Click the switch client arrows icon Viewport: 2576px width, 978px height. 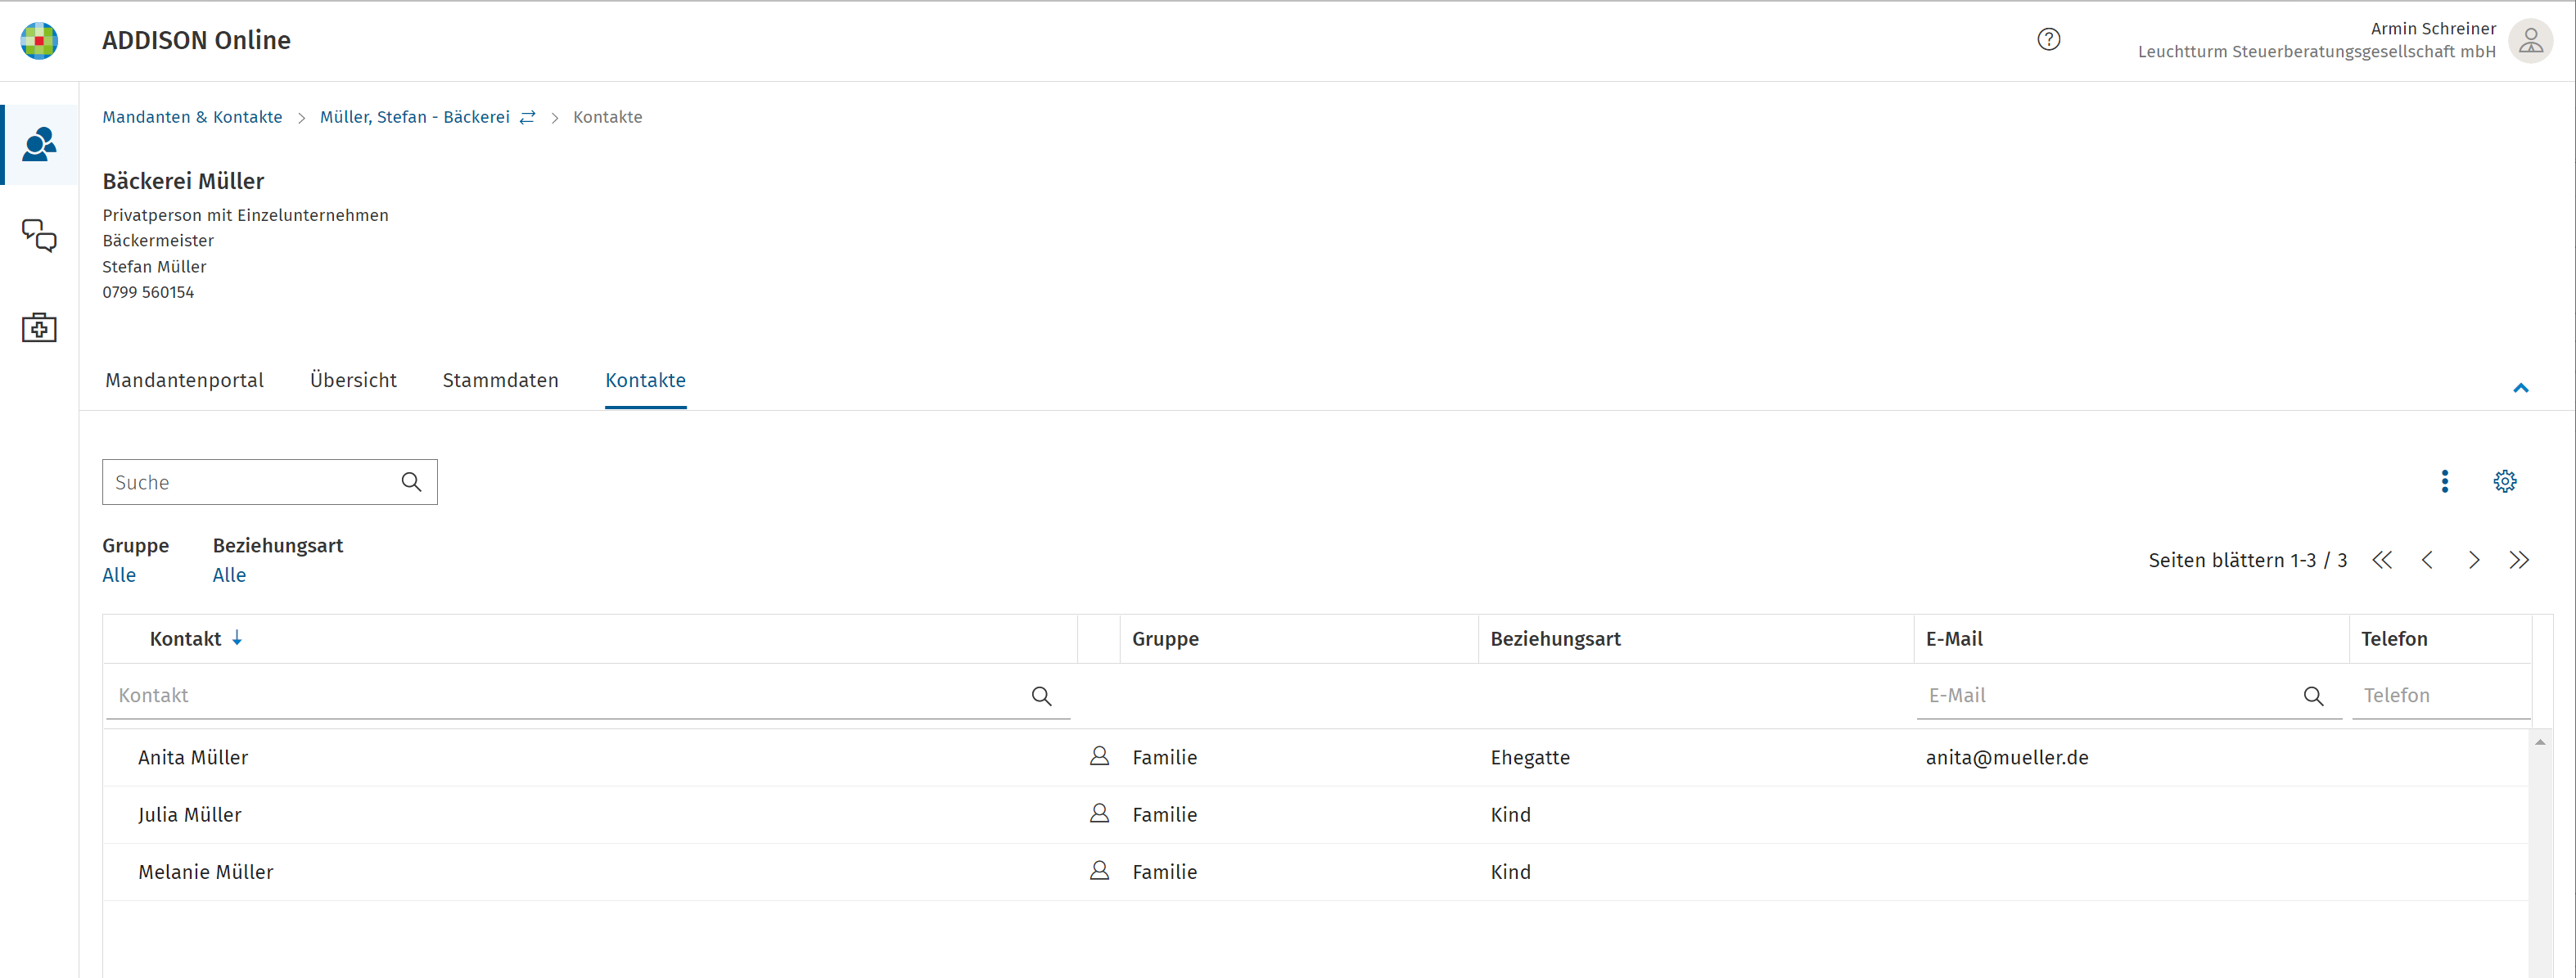coord(528,117)
